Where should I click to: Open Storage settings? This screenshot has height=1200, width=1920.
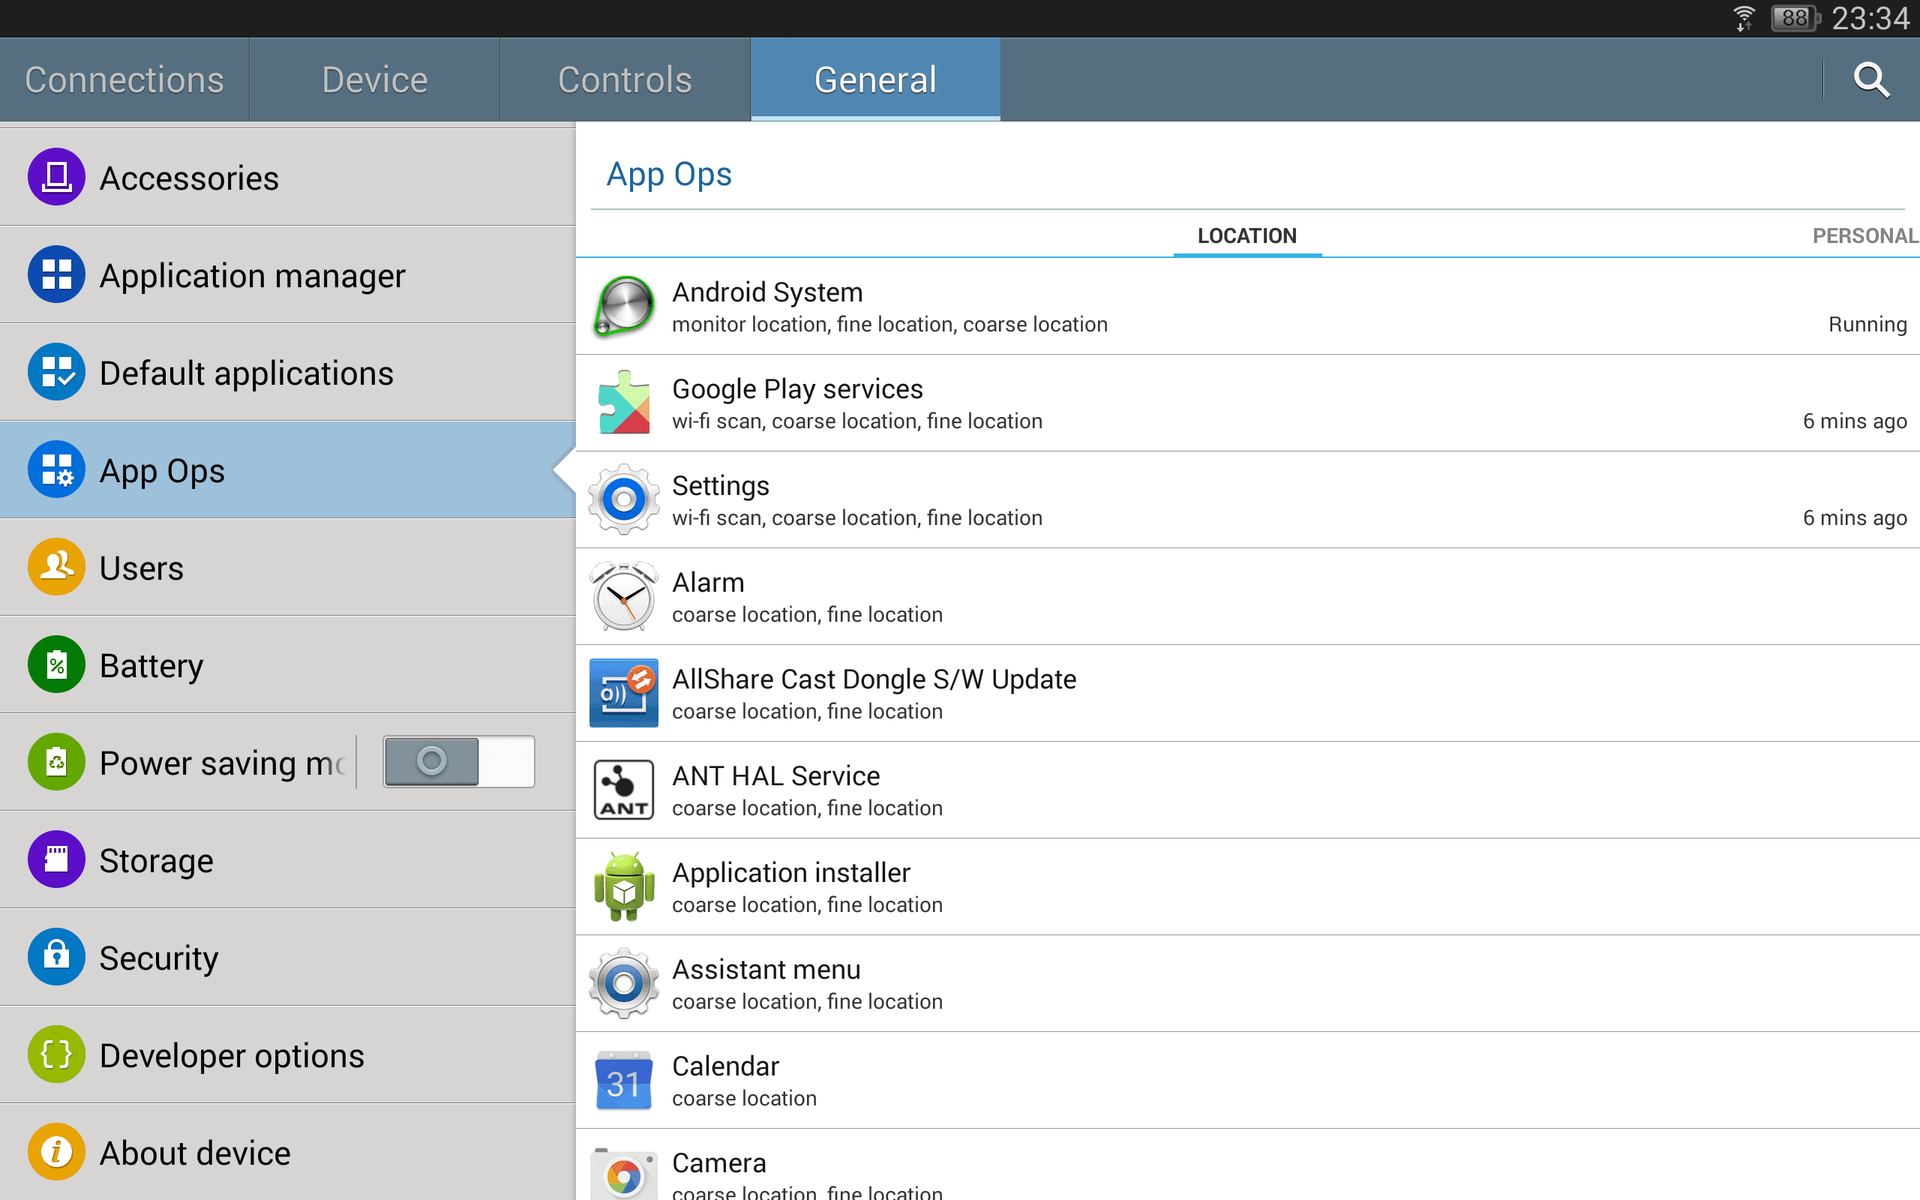tap(288, 859)
